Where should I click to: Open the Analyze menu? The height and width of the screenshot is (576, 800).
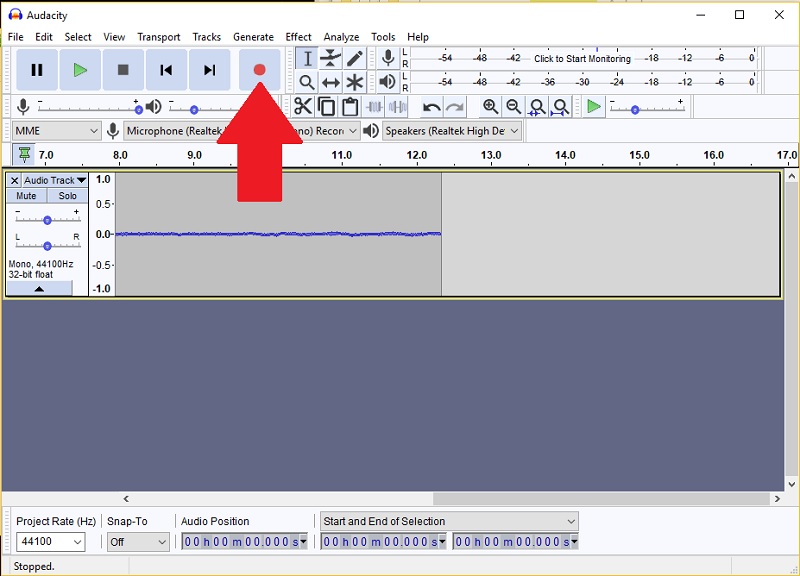(x=341, y=37)
